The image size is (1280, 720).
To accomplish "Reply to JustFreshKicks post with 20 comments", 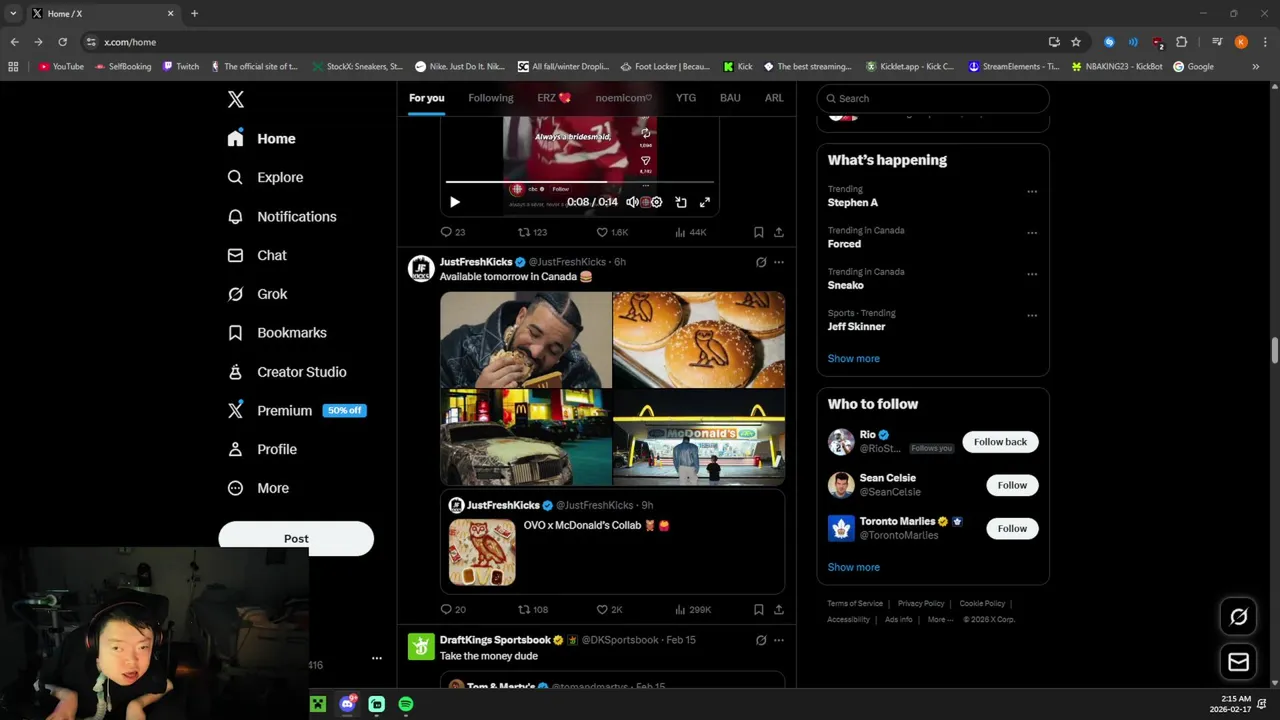I will point(453,609).
